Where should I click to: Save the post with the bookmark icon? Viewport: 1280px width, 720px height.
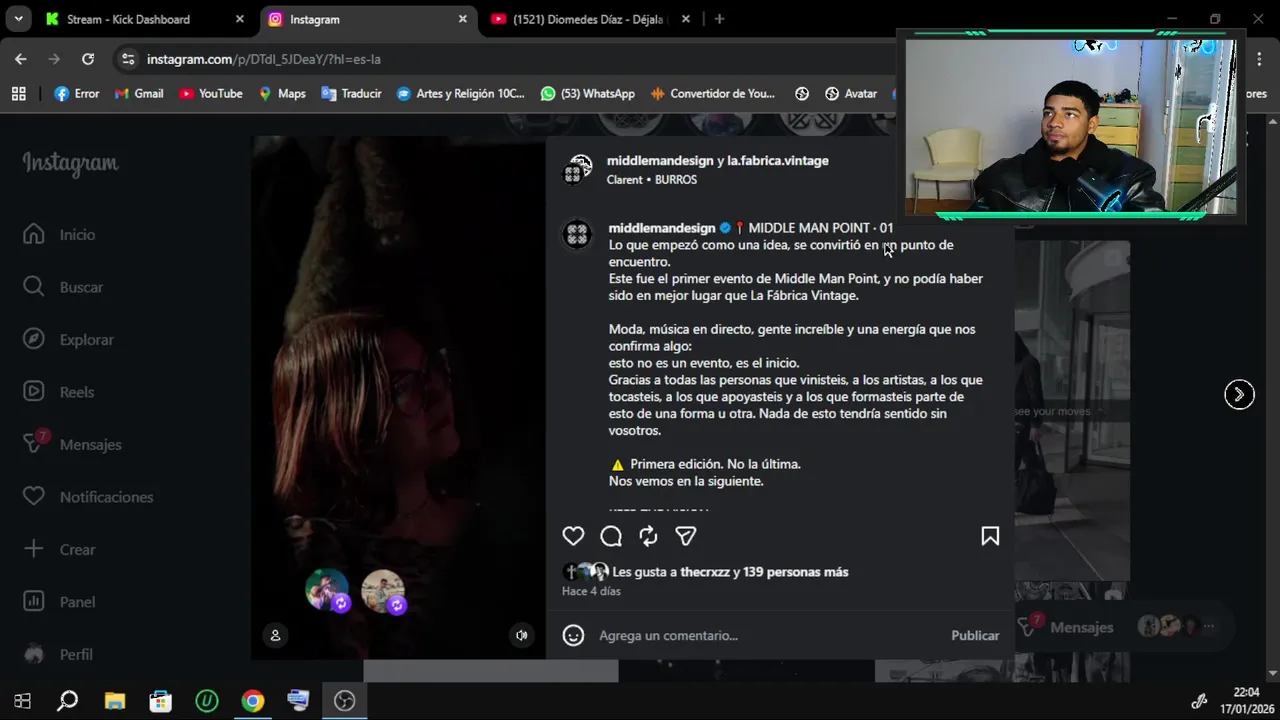tap(990, 536)
